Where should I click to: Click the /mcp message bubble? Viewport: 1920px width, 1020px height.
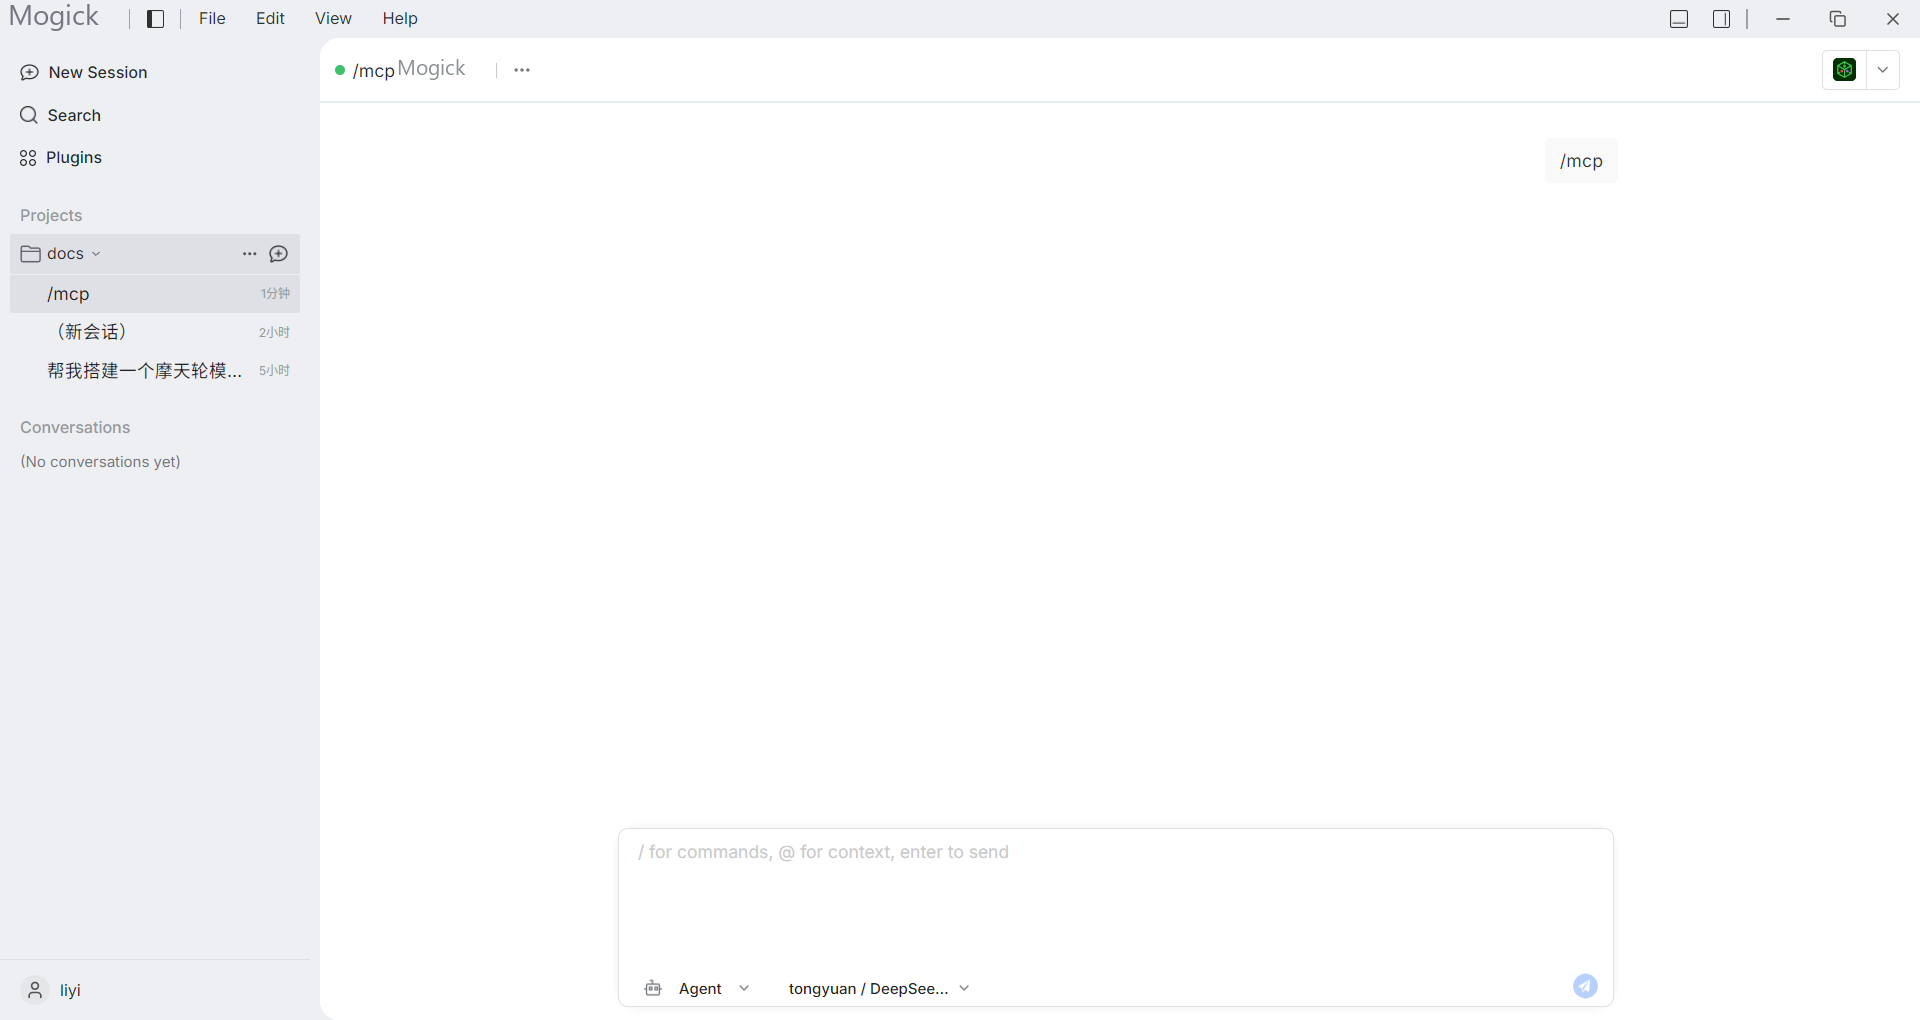(1581, 161)
